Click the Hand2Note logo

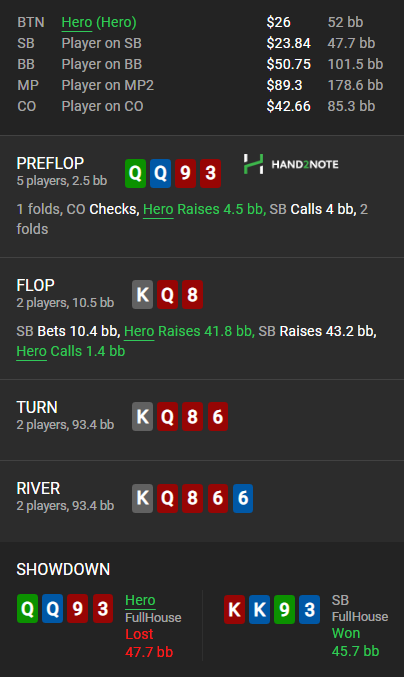click(291, 164)
